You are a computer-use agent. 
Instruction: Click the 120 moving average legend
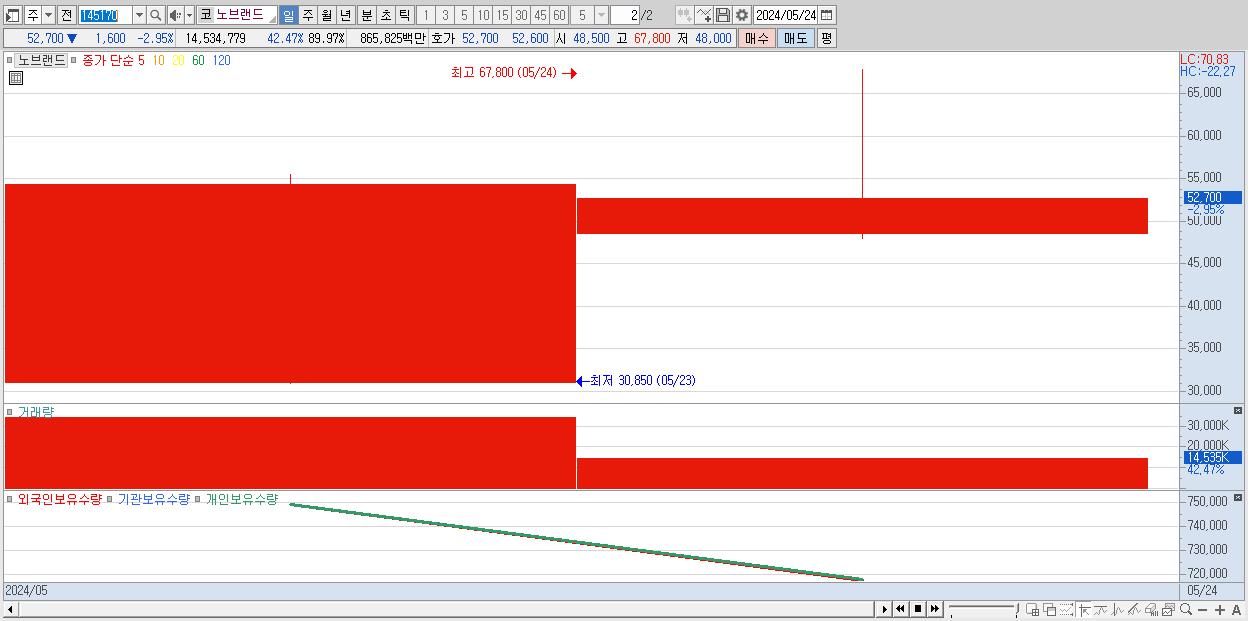[221, 60]
